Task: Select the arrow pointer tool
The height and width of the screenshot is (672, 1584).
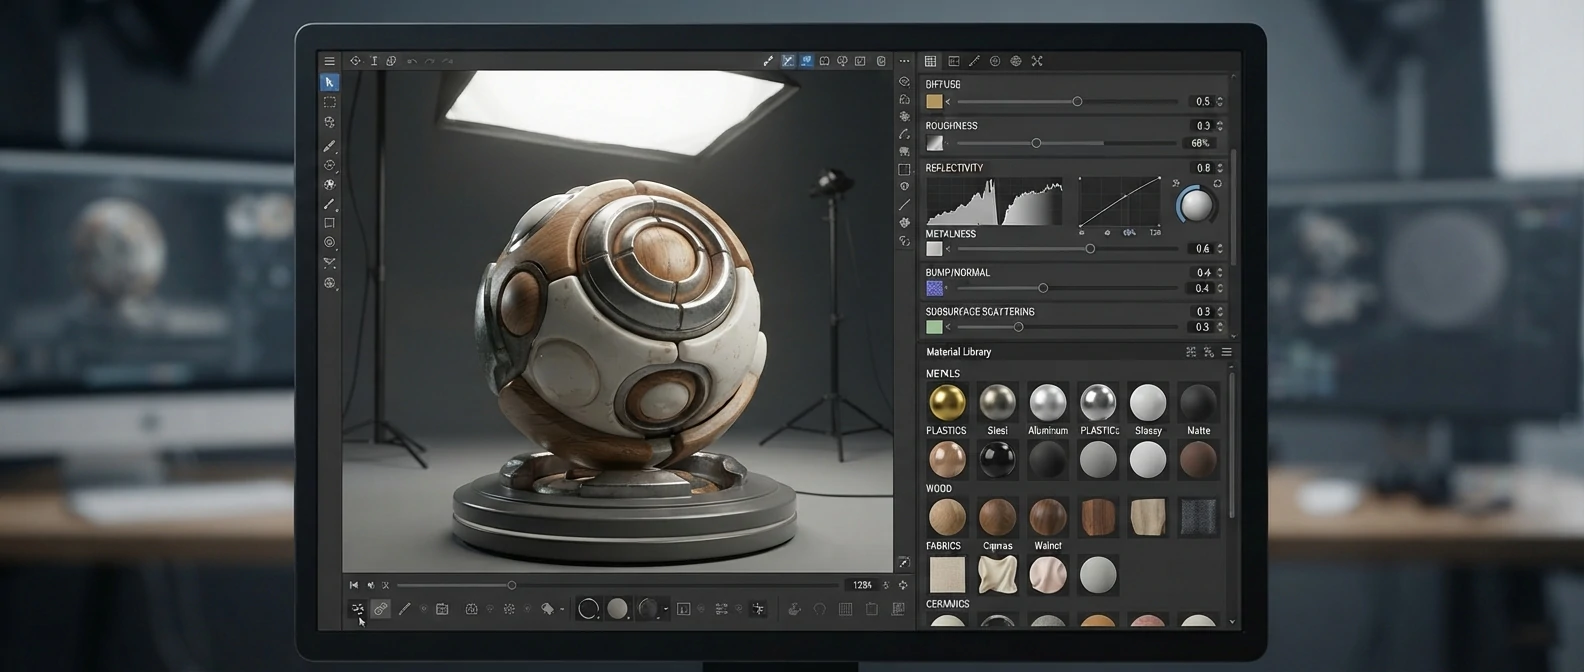Action: [329, 82]
